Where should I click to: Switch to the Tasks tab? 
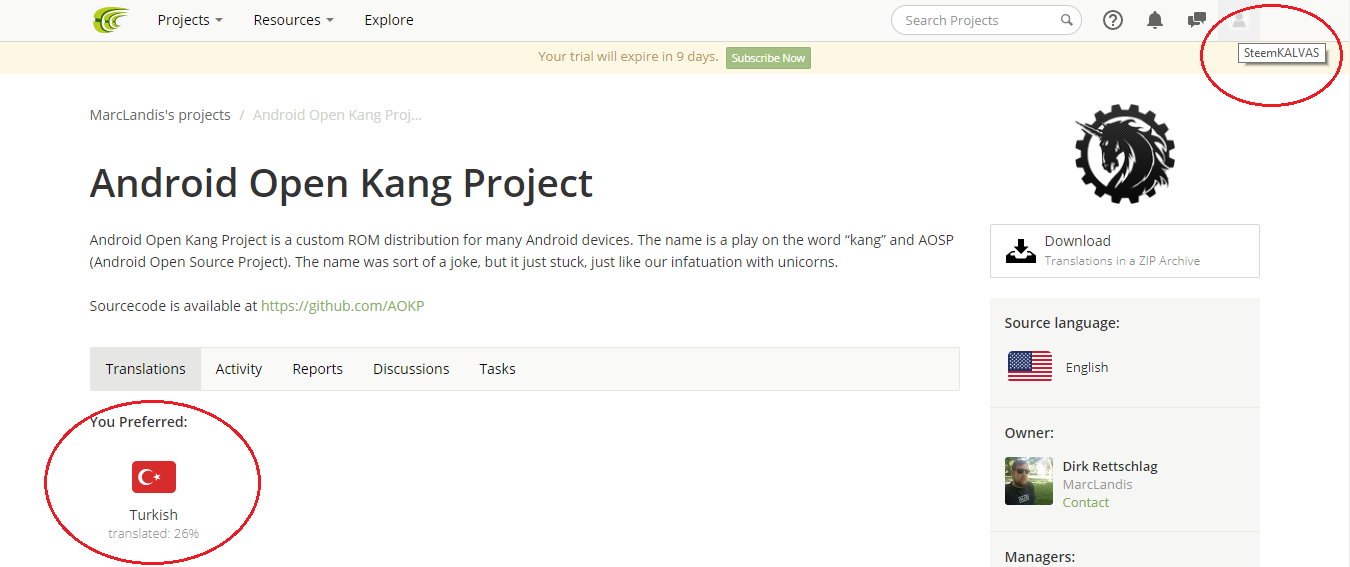497,369
